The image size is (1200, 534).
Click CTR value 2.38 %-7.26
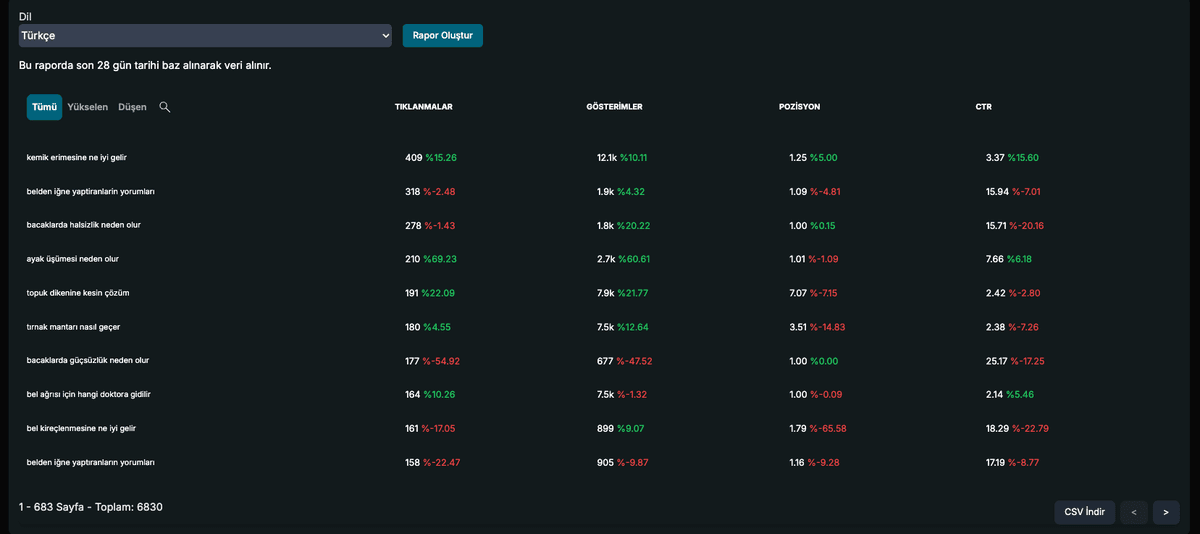pyautogui.click(x=1012, y=327)
